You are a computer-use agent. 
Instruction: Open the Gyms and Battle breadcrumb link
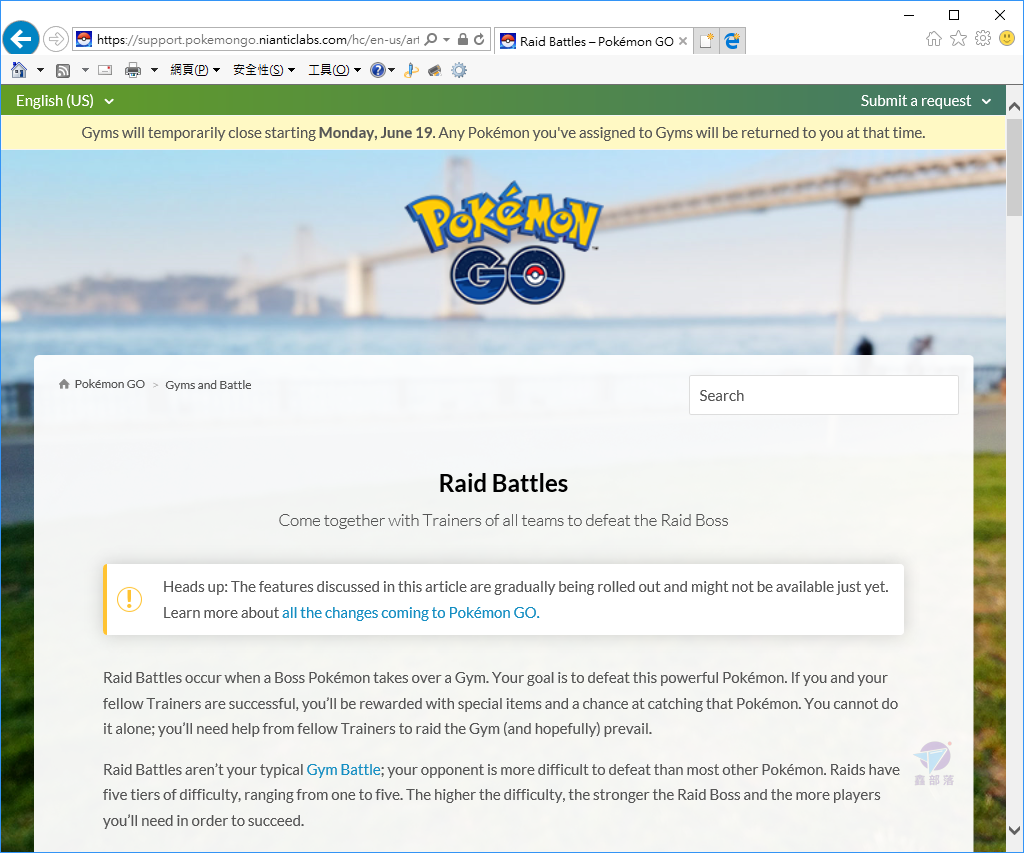pos(208,385)
